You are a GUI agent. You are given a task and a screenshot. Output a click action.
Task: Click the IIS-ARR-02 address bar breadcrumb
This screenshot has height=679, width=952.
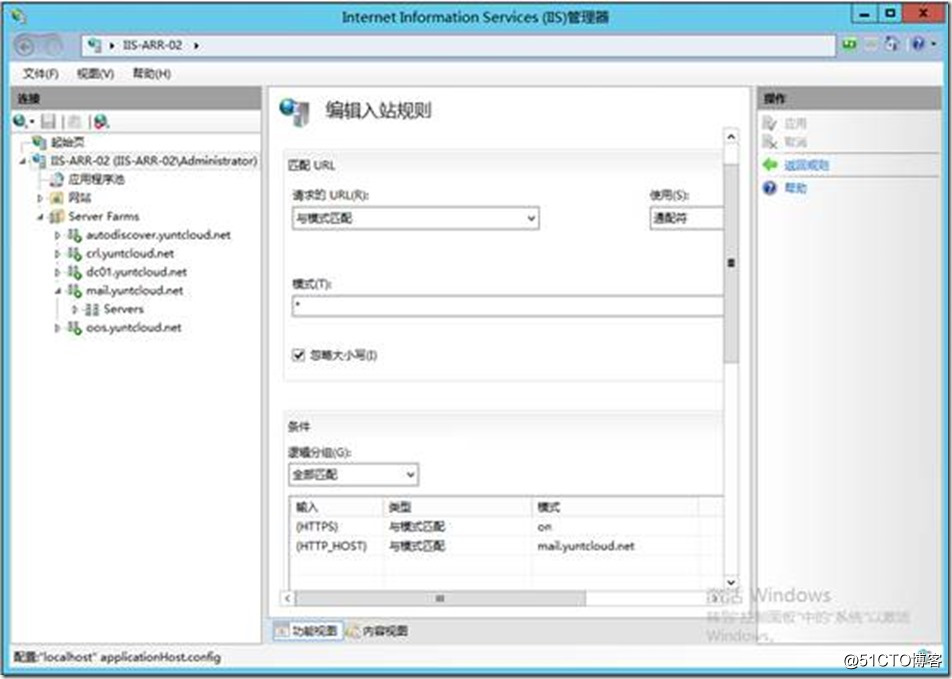(x=152, y=46)
